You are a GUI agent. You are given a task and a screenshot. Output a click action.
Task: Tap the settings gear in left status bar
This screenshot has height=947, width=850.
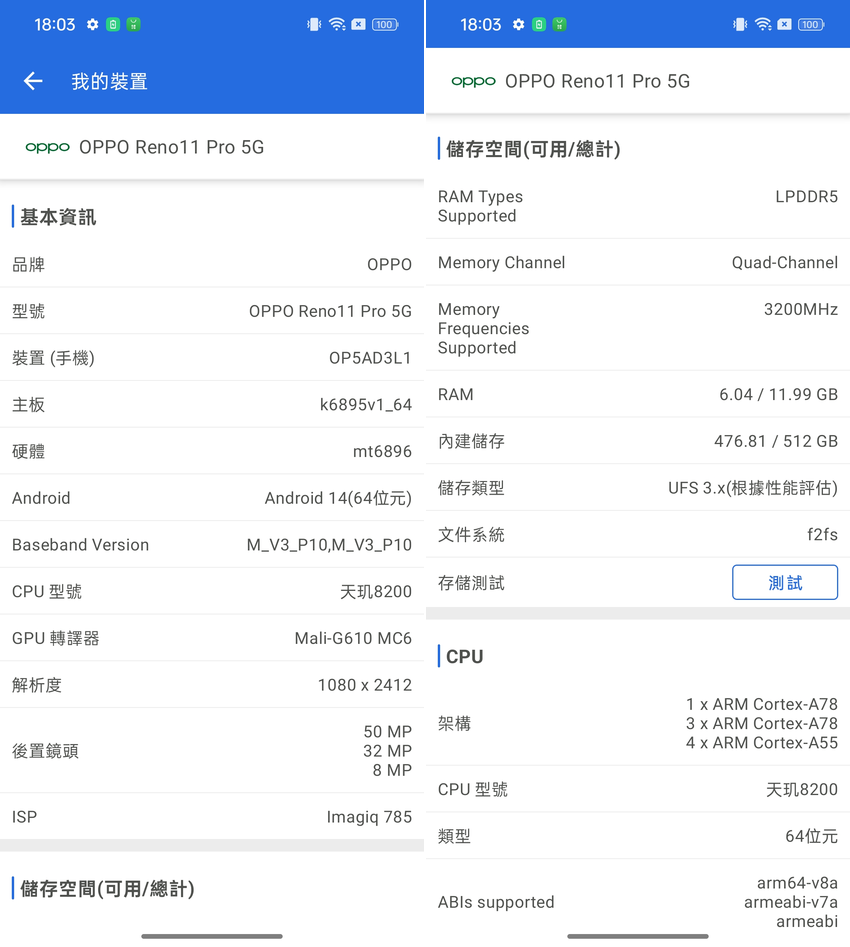pyautogui.click(x=92, y=25)
